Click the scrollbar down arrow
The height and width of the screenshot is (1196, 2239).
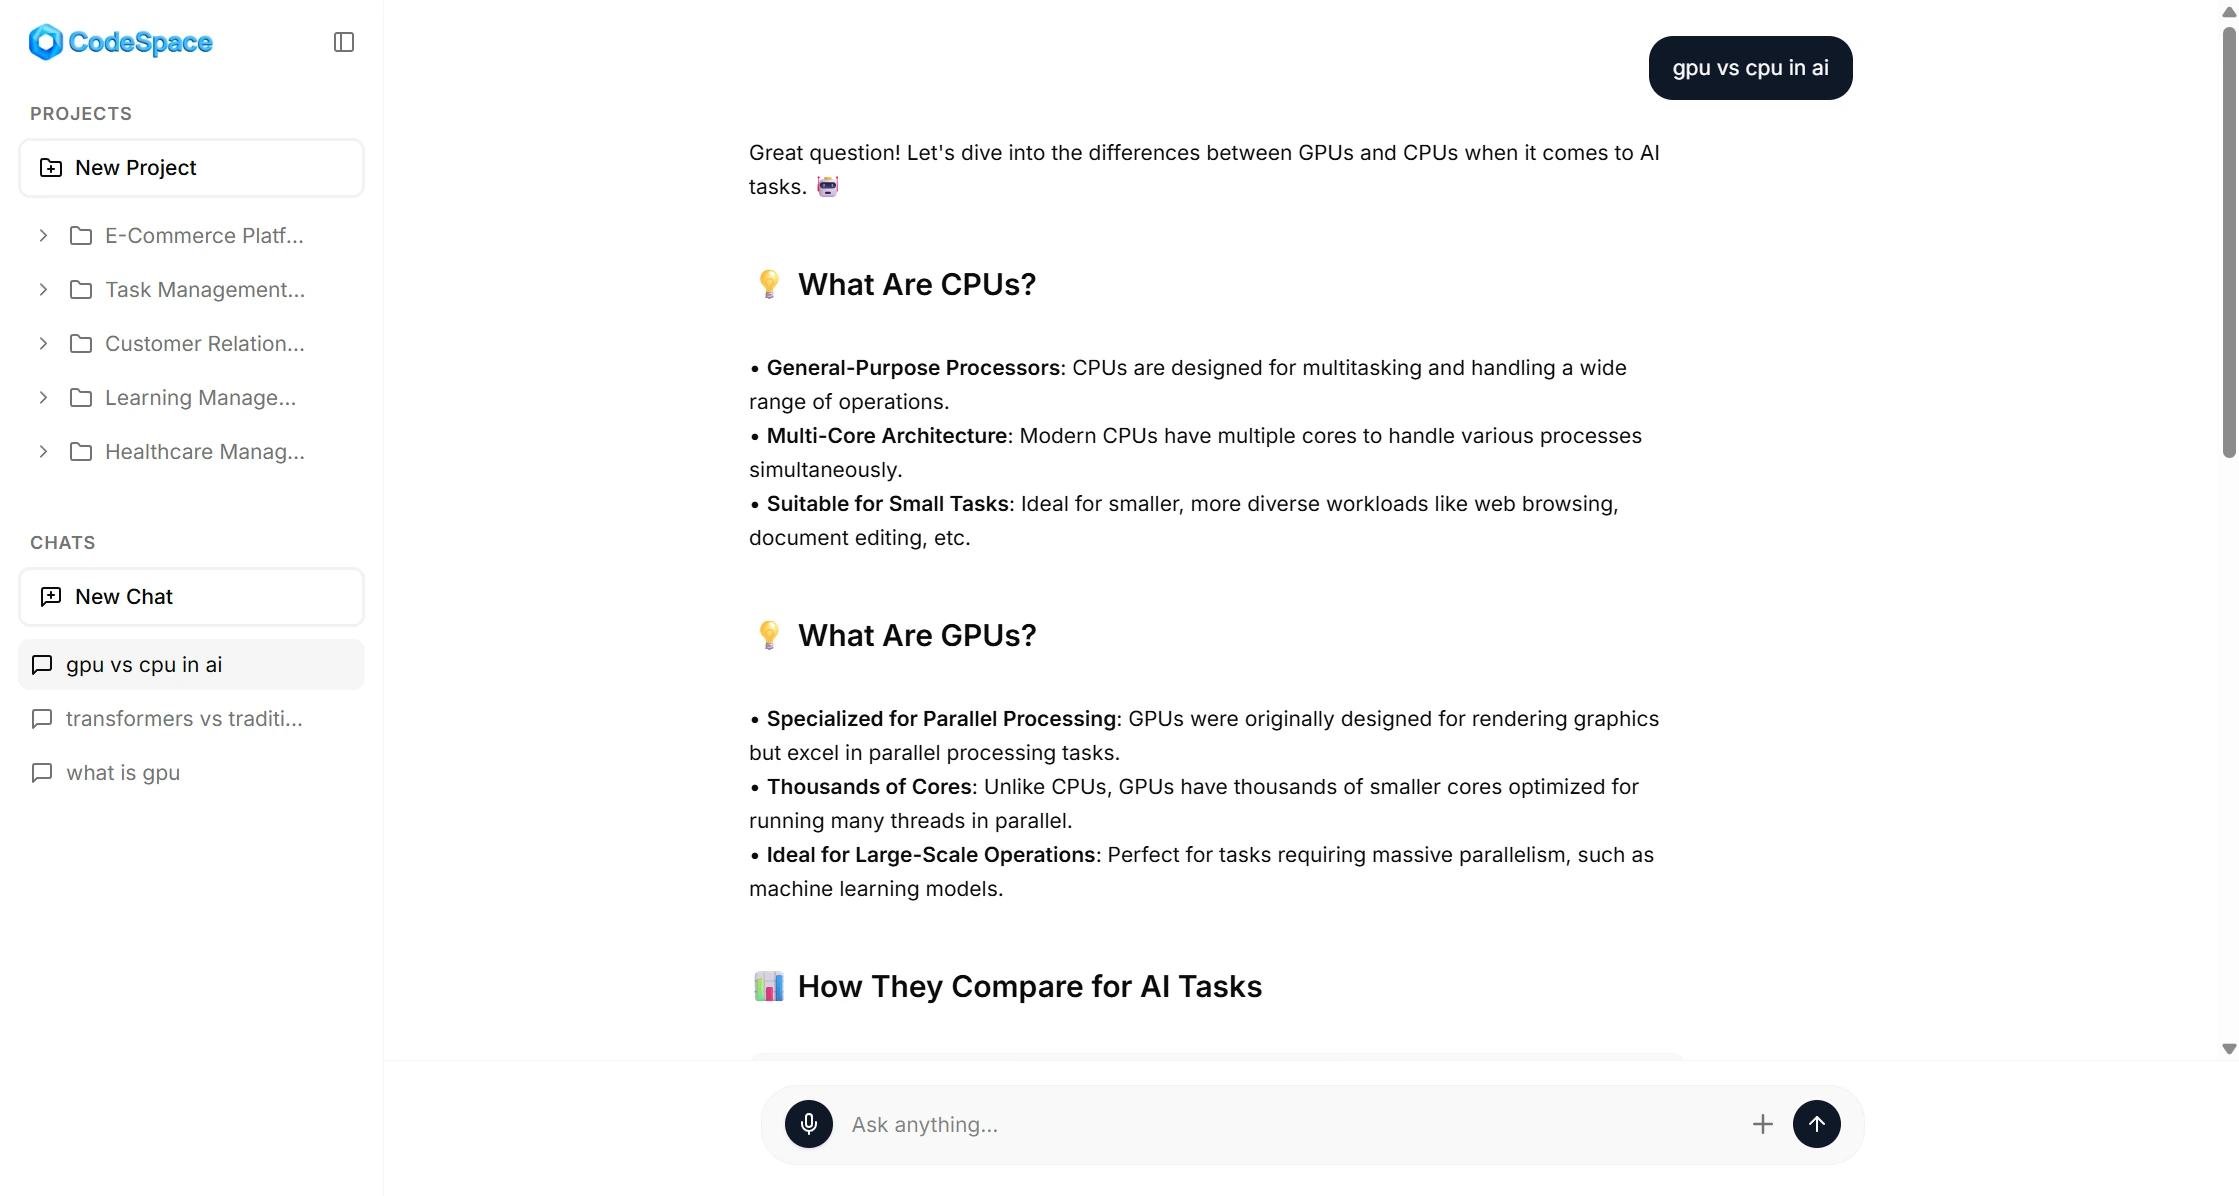pyautogui.click(x=2228, y=1049)
